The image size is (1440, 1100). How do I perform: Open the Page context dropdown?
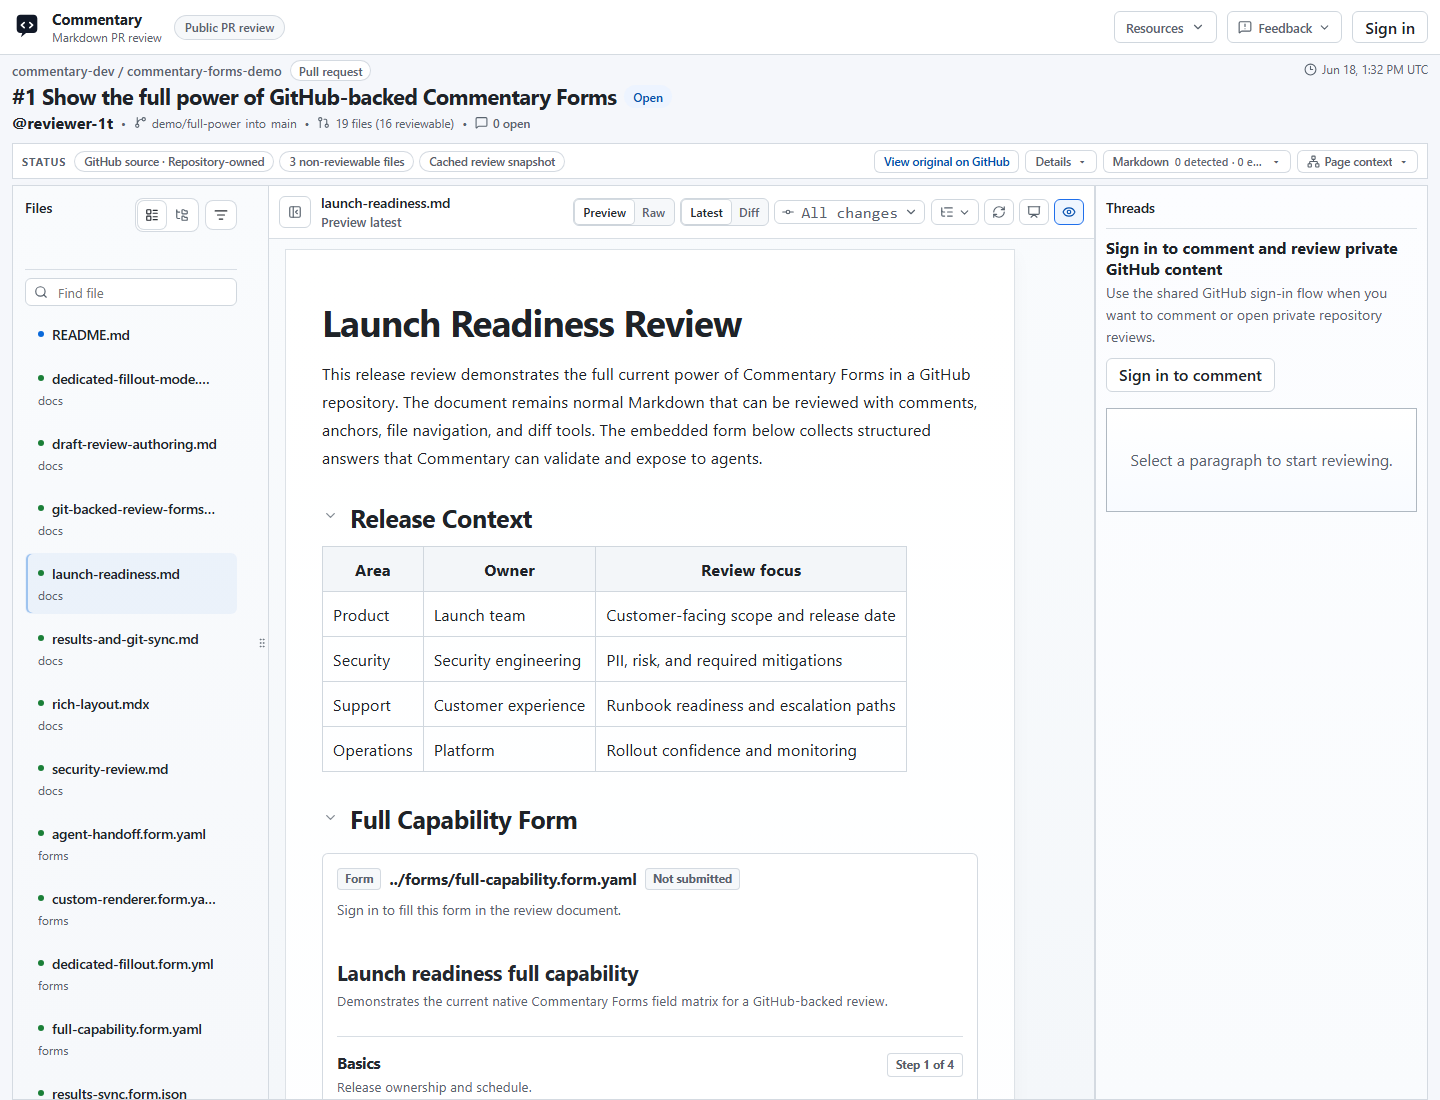click(x=1357, y=162)
